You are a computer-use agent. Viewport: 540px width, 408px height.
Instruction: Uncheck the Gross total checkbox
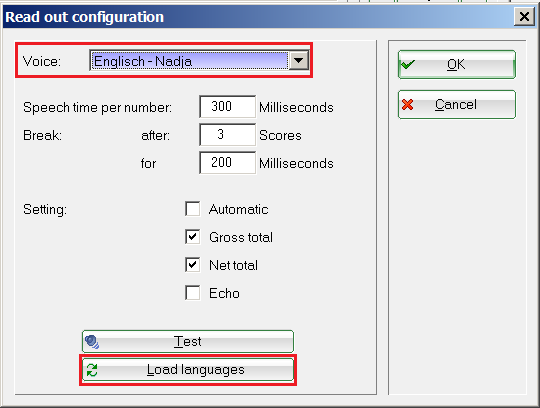(193, 237)
